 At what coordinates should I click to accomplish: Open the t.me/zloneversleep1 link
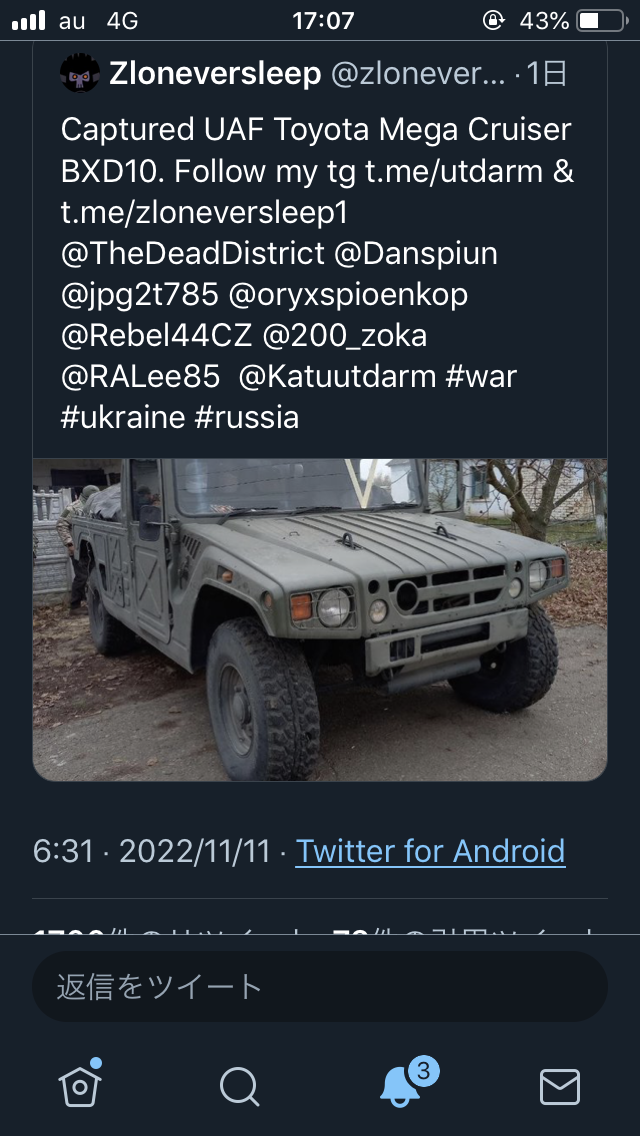coord(204,213)
